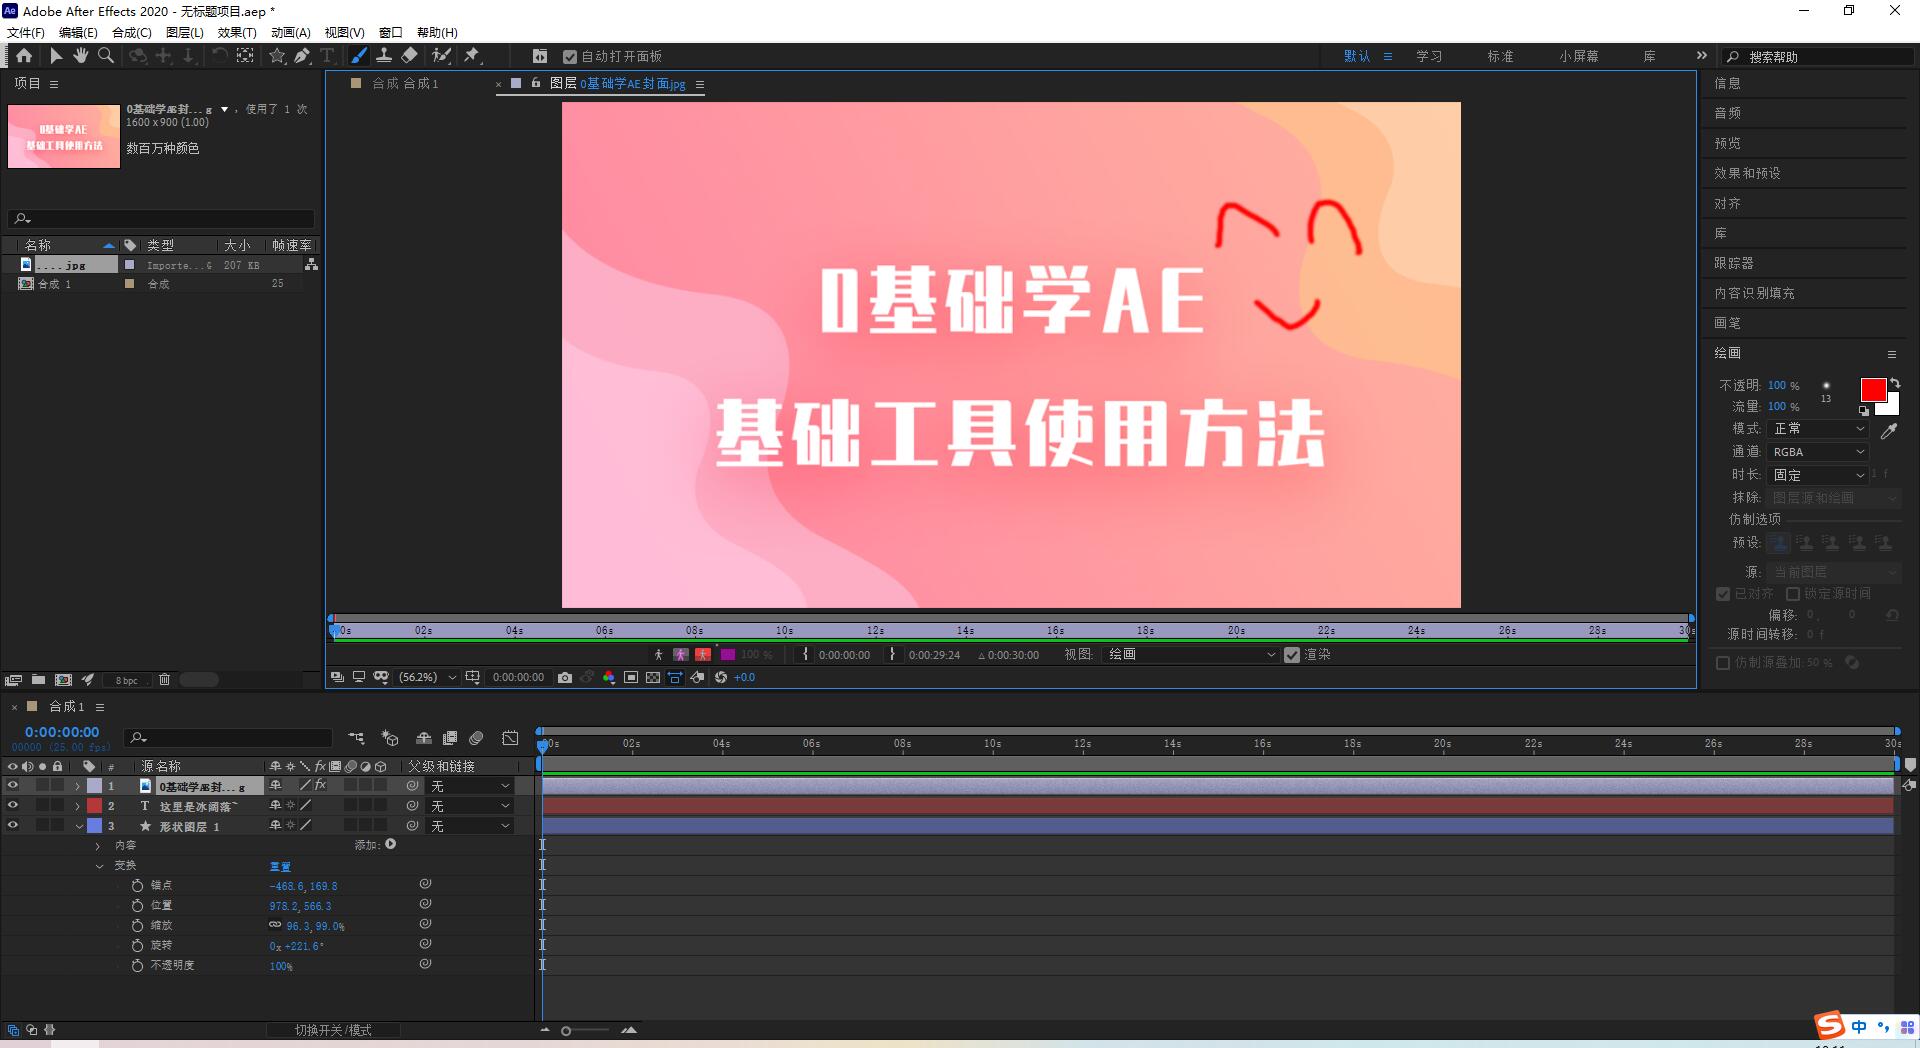Hide layer 1 using its eye icon
The height and width of the screenshot is (1048, 1920).
pyautogui.click(x=13, y=786)
